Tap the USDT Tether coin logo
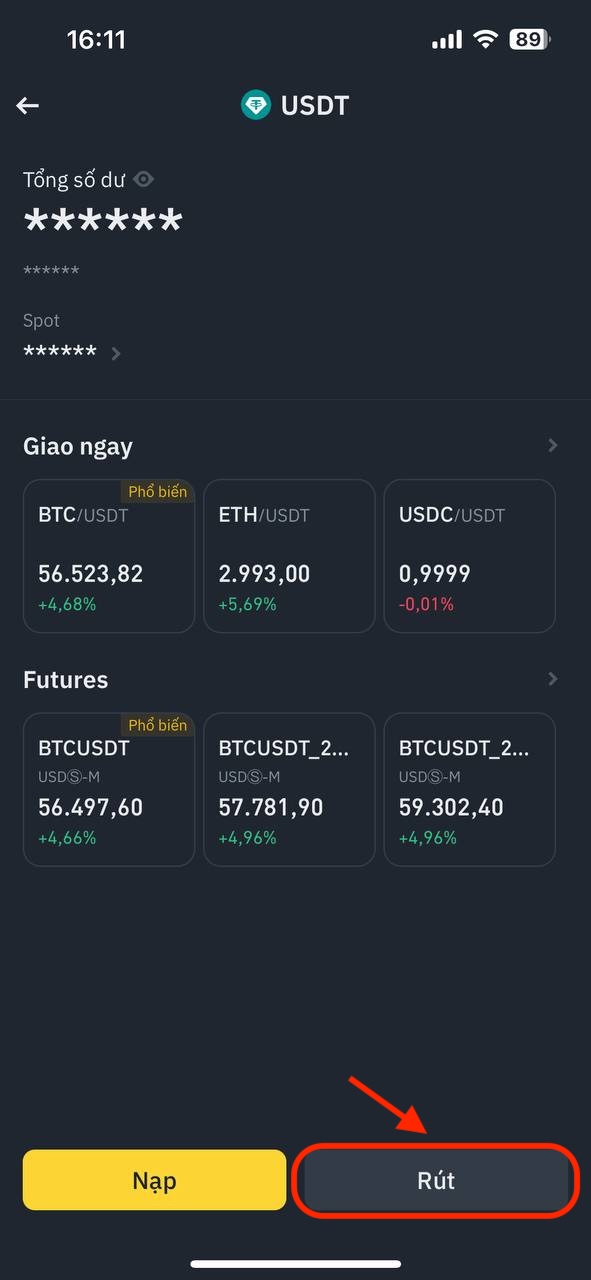This screenshot has width=591, height=1280. point(256,105)
